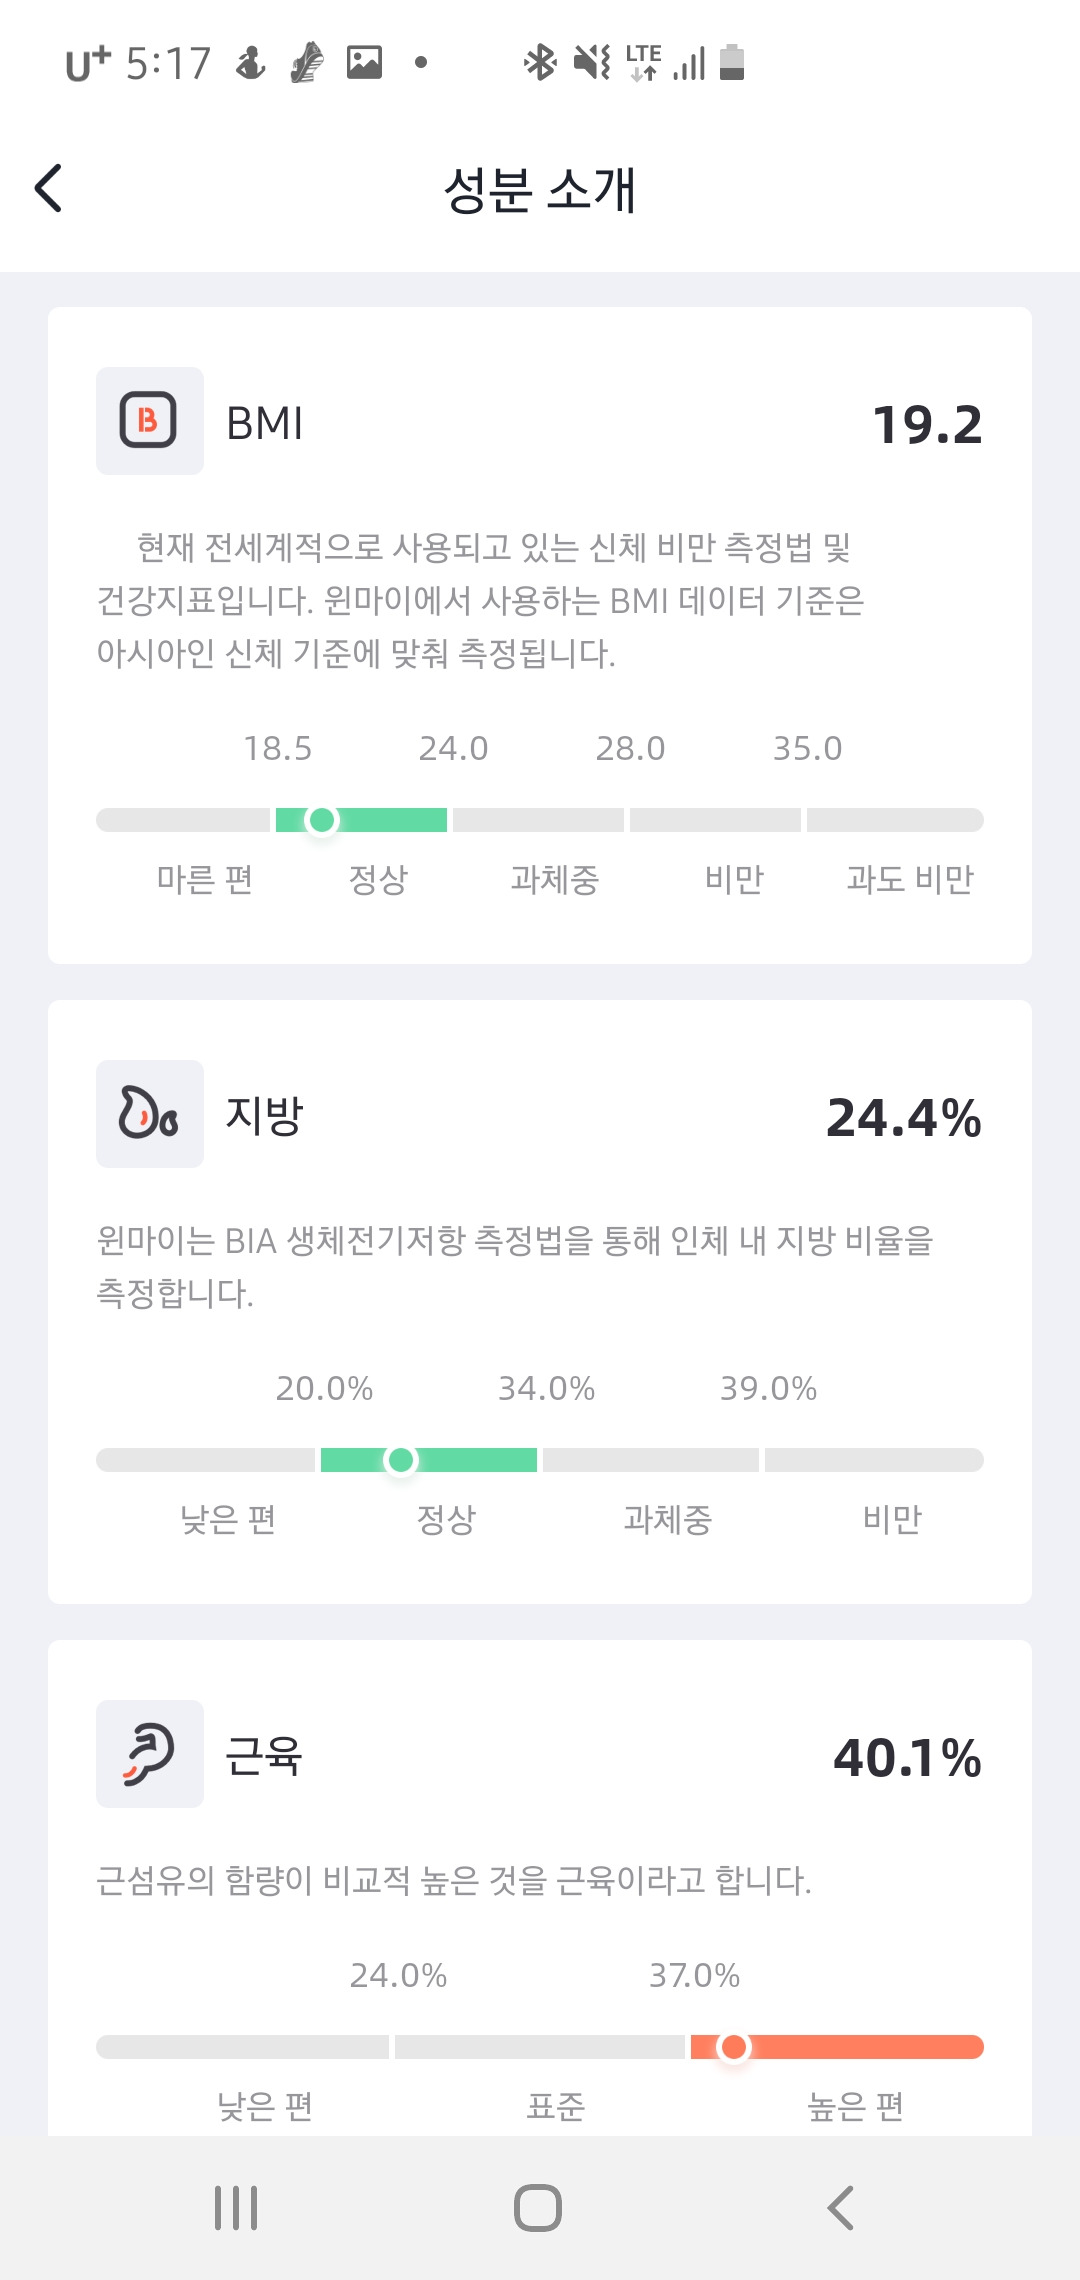
Task: Tap the 과도 비만 label under the BMI bar
Action: 910,880
